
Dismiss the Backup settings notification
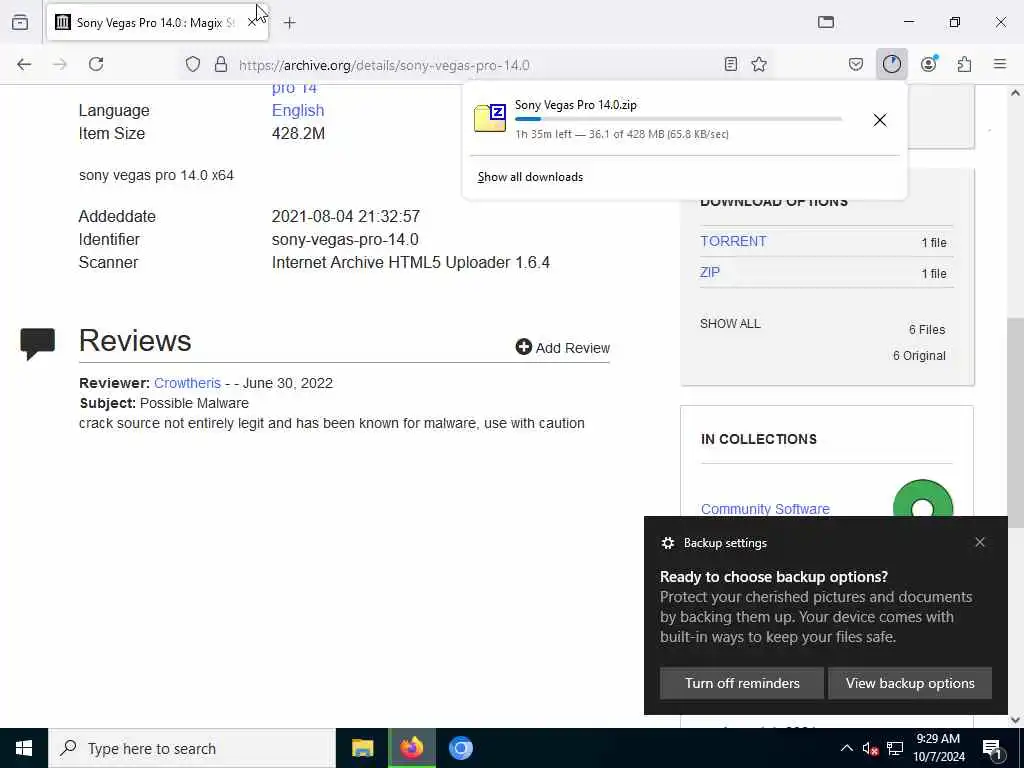(980, 542)
